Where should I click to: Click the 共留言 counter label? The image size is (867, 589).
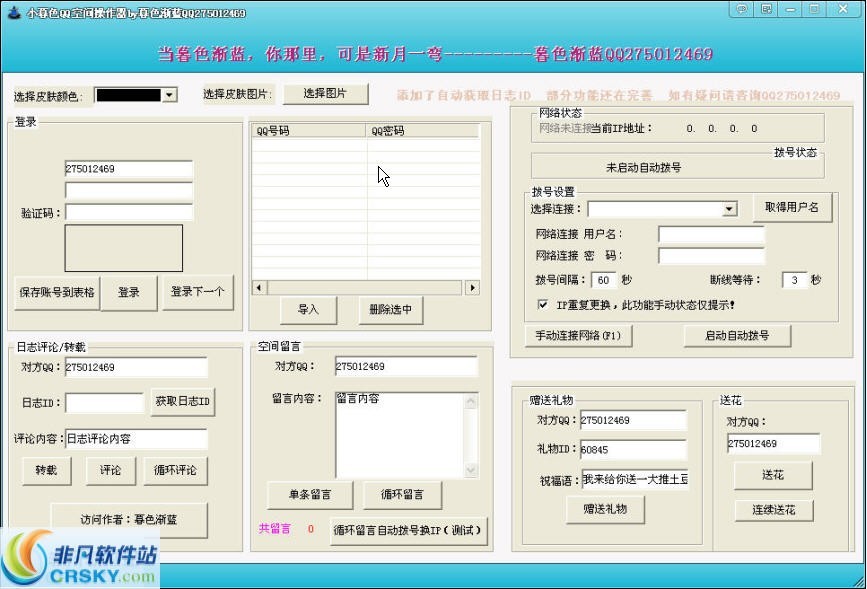275,529
